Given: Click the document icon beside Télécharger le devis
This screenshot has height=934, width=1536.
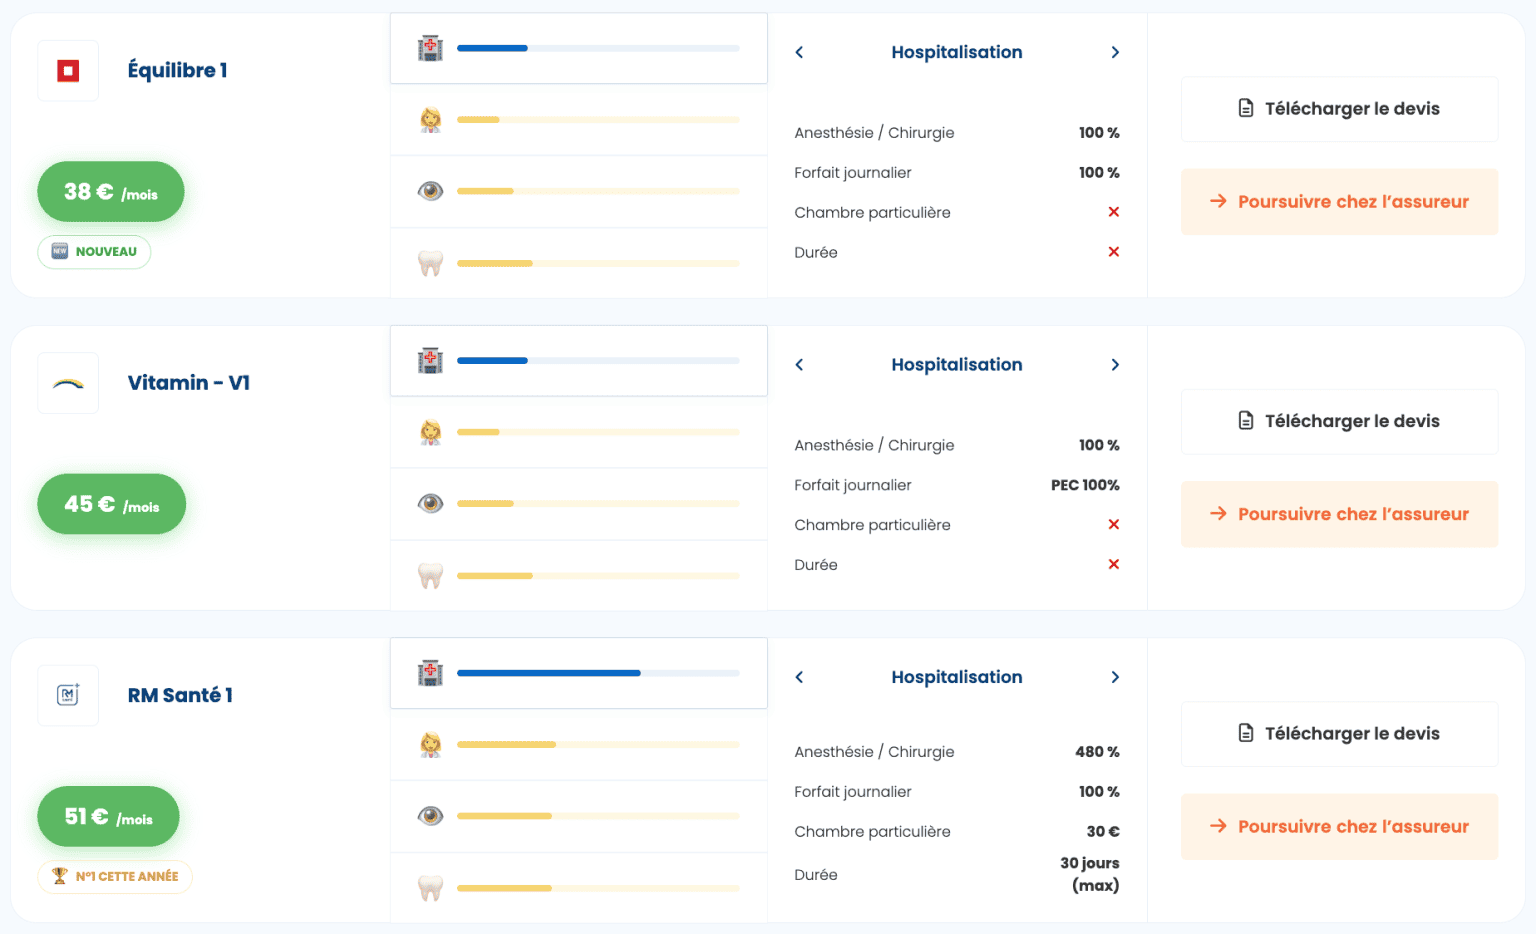Looking at the screenshot, I should [1246, 108].
